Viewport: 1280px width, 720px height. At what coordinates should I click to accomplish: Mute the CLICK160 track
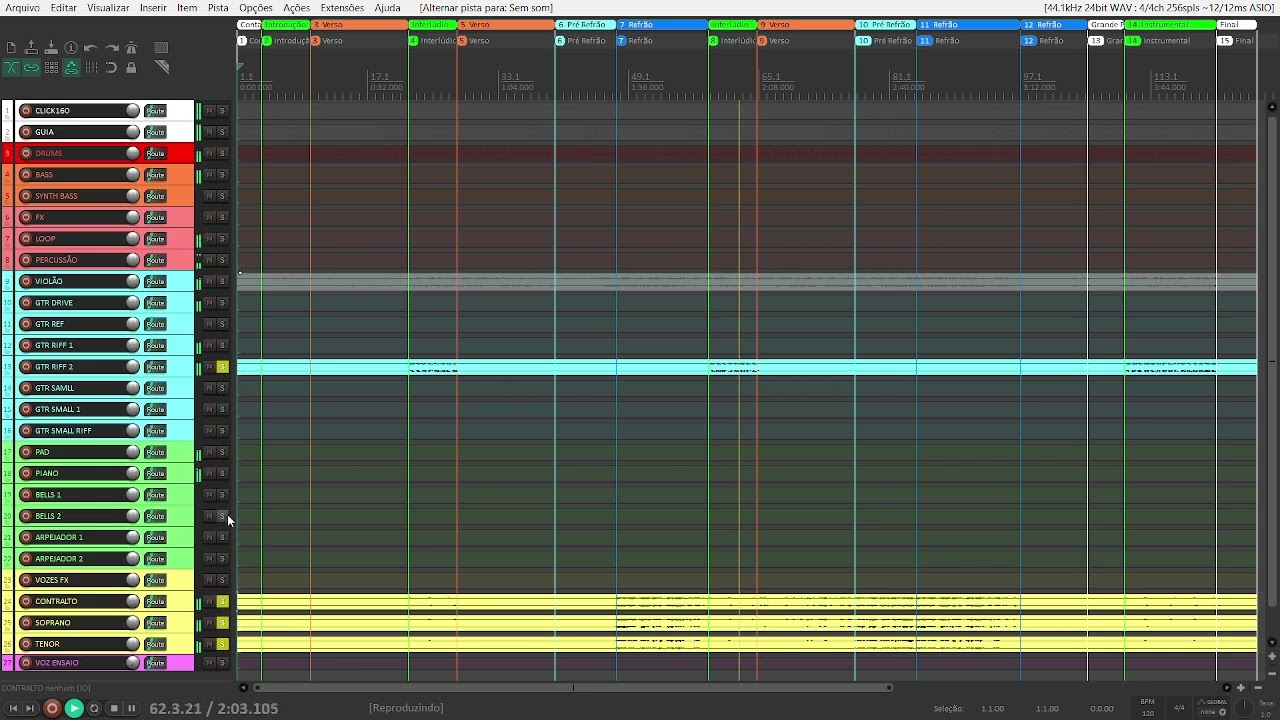pyautogui.click(x=210, y=111)
